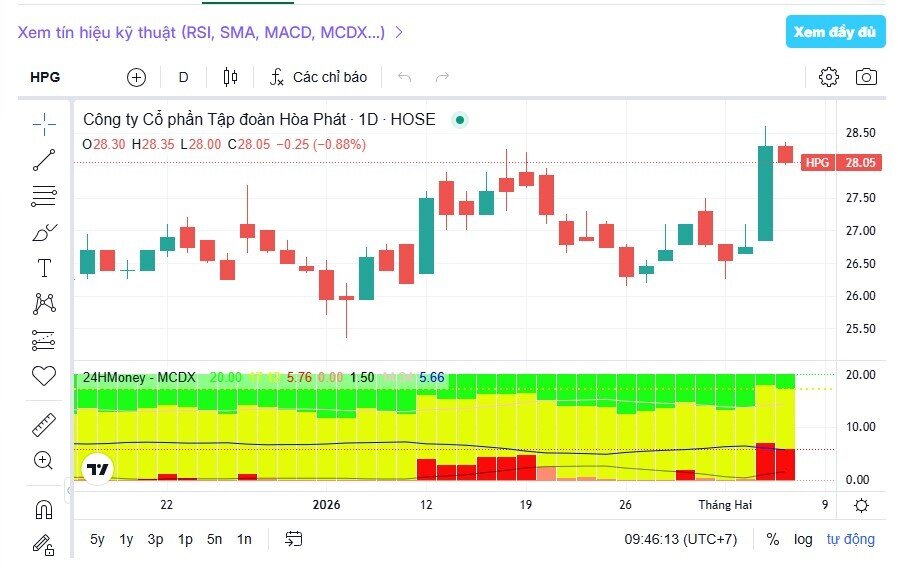
Task: Toggle percent scale mode
Action: [x=773, y=539]
